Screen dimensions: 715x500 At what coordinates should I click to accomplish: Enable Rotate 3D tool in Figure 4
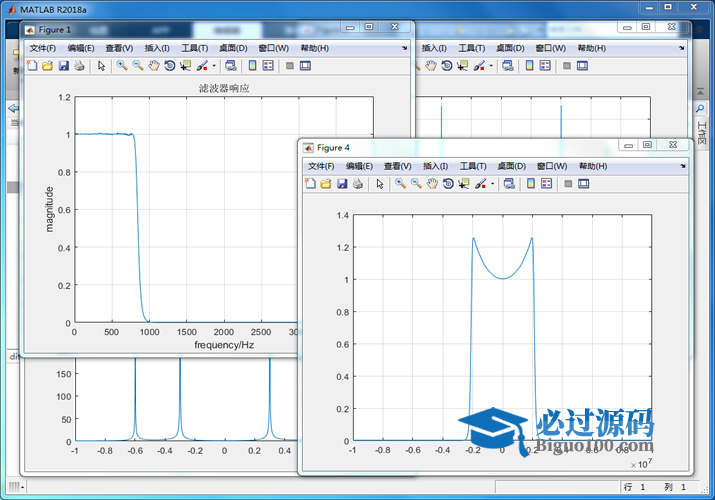point(448,184)
